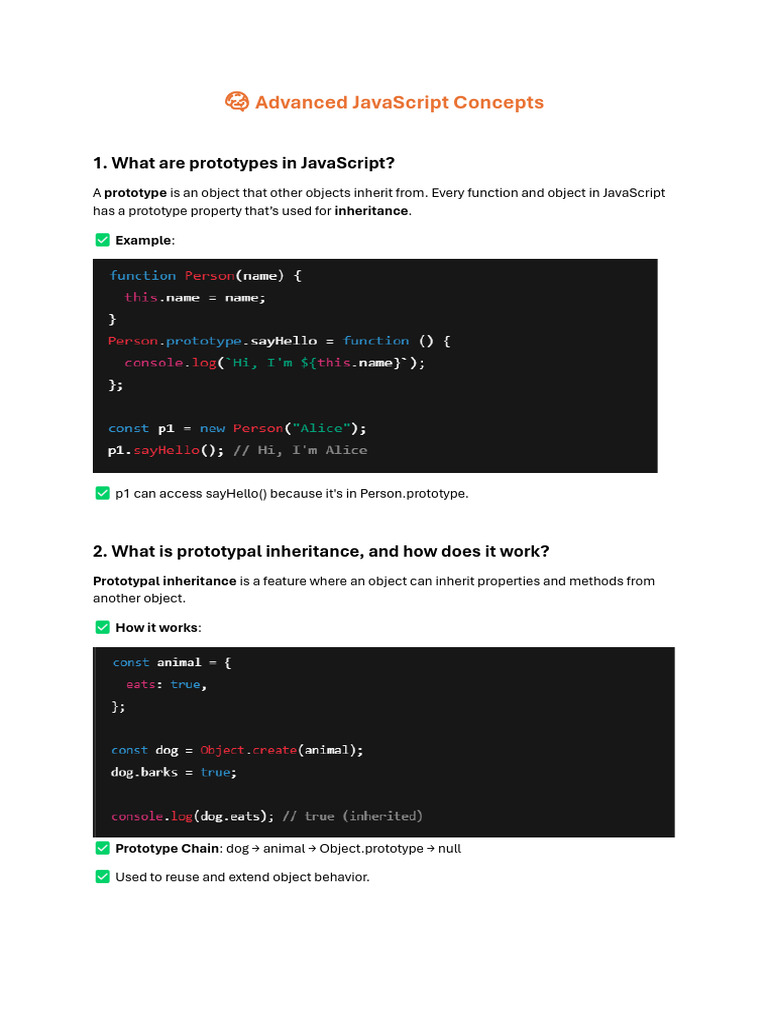The width and height of the screenshot is (768, 1024).
Task: Select heading 'What is prototypal inheritance'
Action: tap(321, 552)
